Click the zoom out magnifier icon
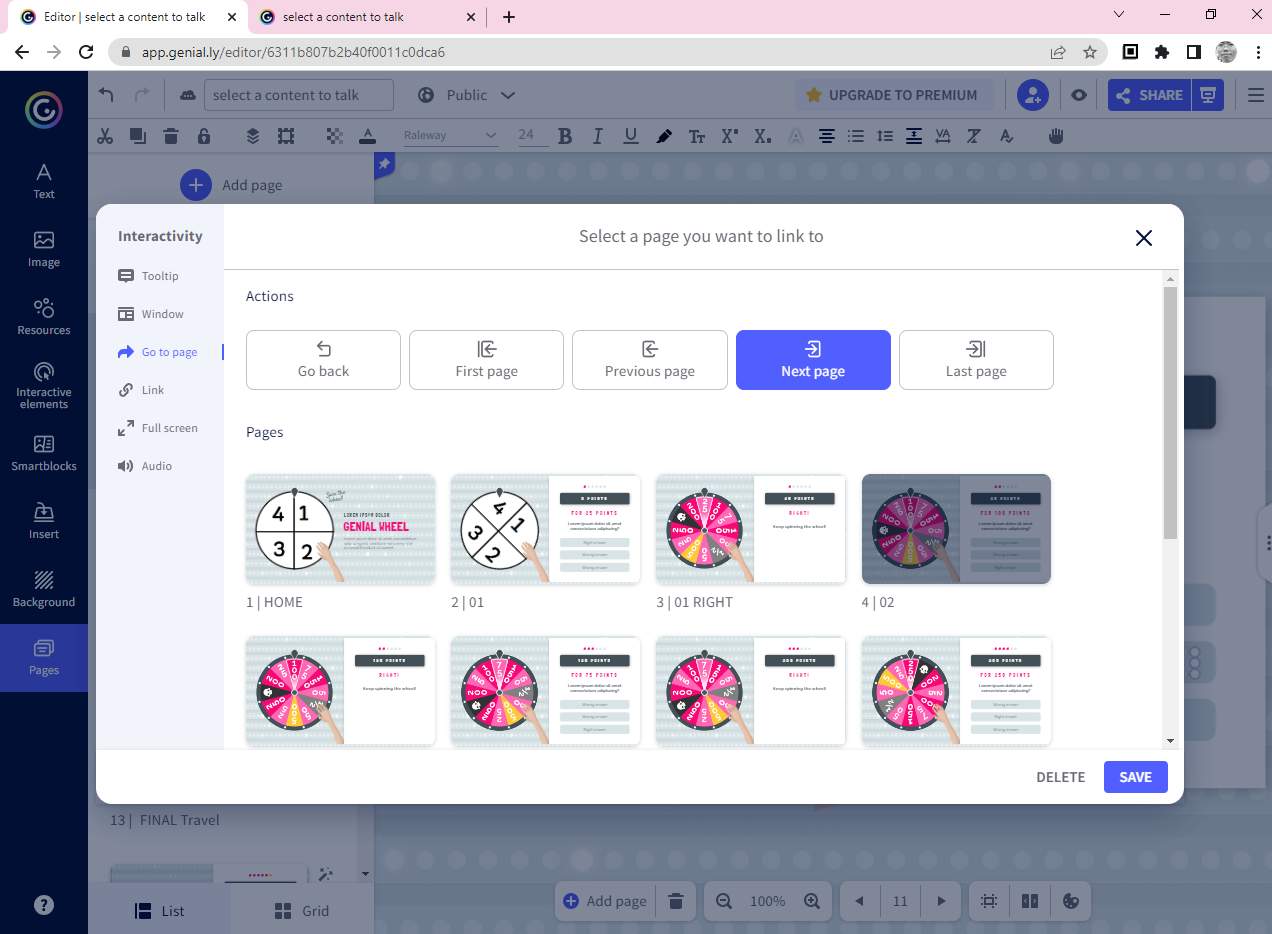This screenshot has height=934, width=1272. (x=724, y=901)
